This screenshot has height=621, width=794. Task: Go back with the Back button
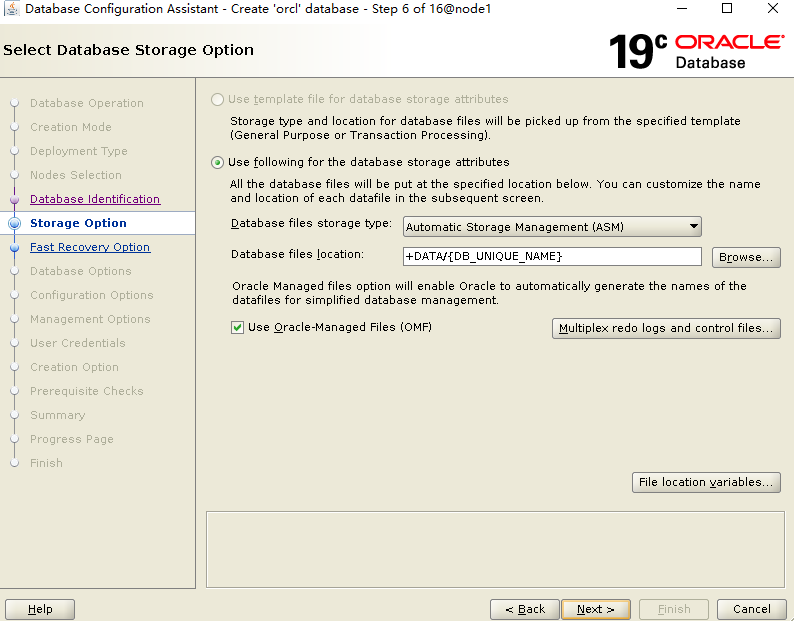point(525,609)
